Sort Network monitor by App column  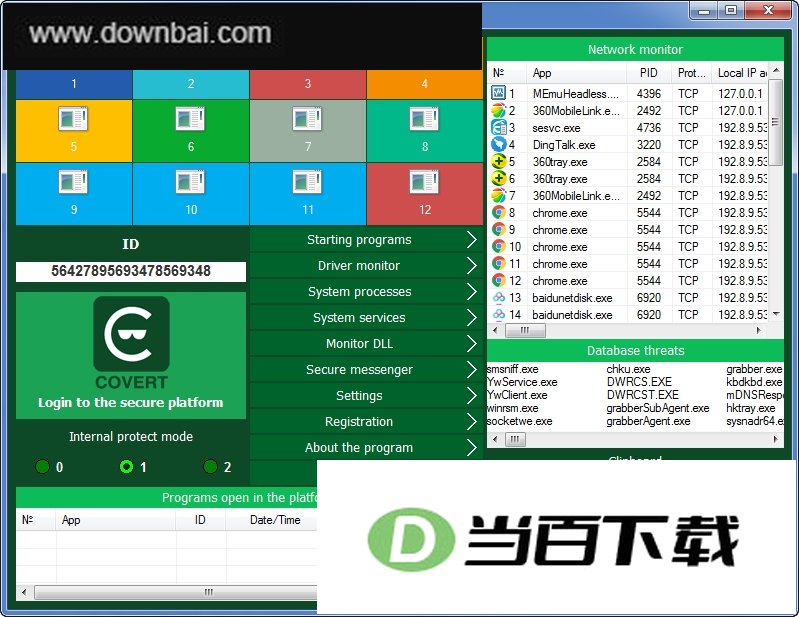[576, 73]
